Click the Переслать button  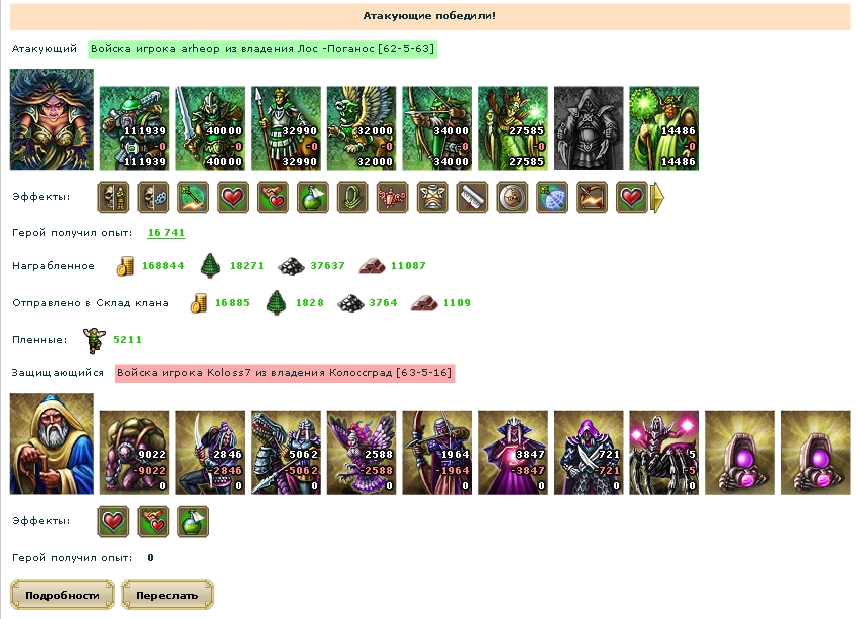click(x=167, y=594)
